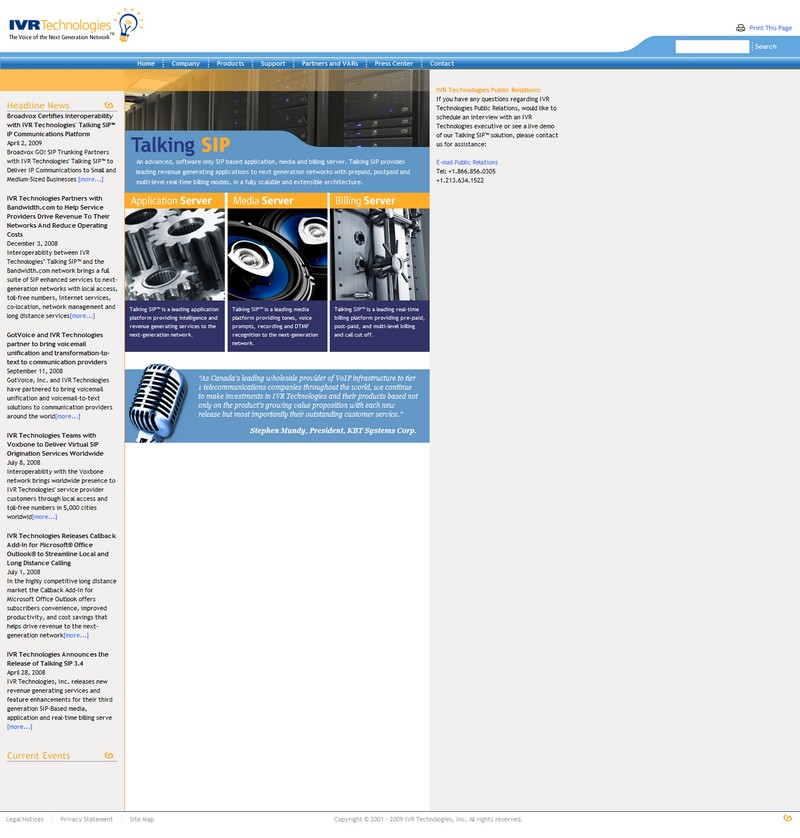Open the Company menu item
This screenshot has height=838, width=800.
pyautogui.click(x=185, y=64)
